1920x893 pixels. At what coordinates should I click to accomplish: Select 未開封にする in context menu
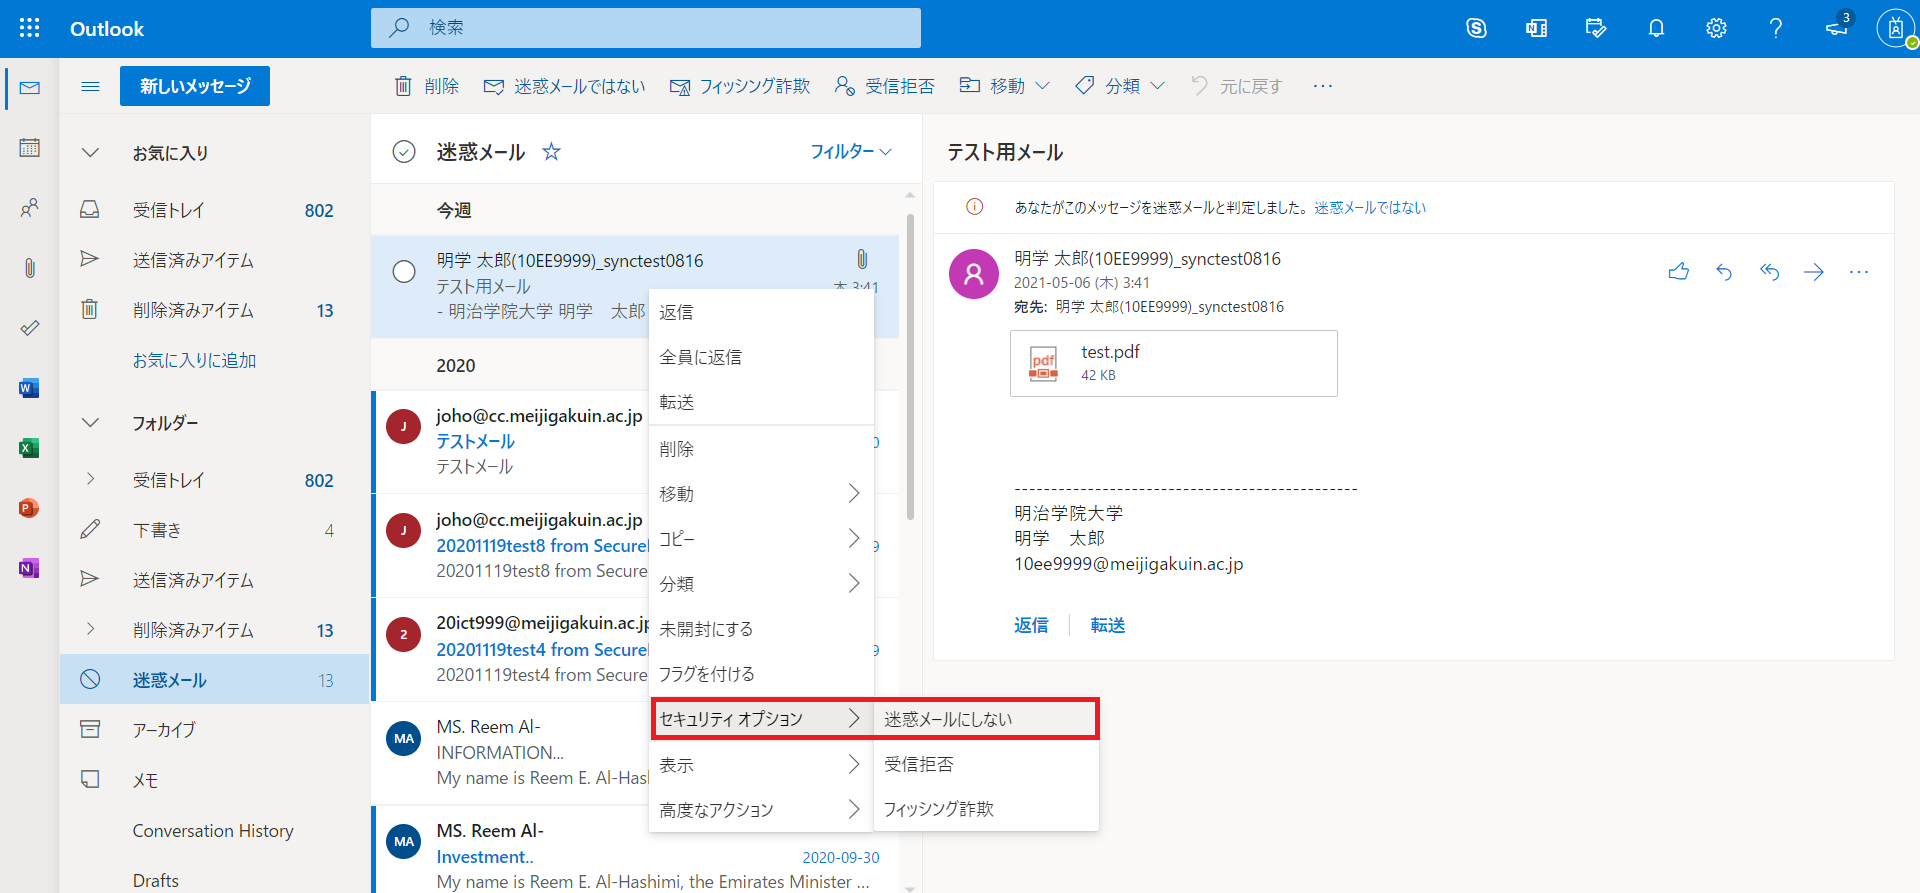[706, 629]
